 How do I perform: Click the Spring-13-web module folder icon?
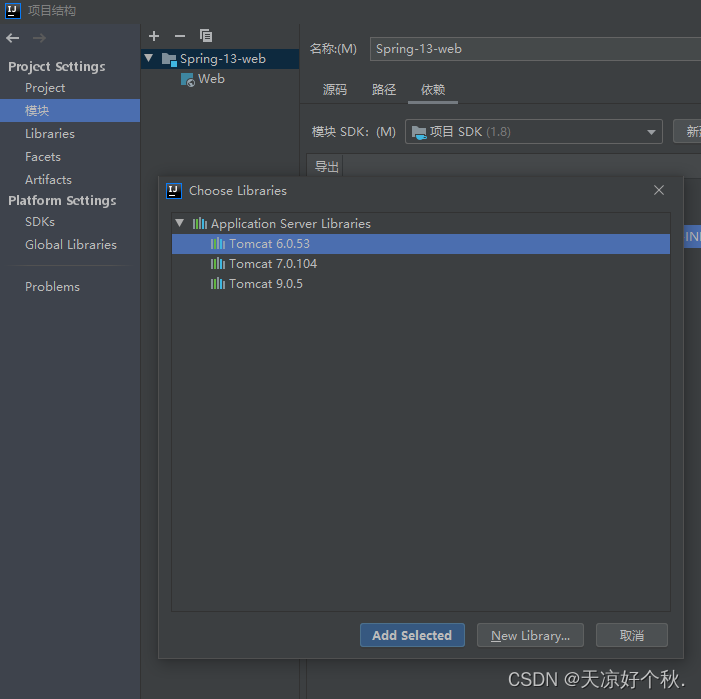pos(169,59)
